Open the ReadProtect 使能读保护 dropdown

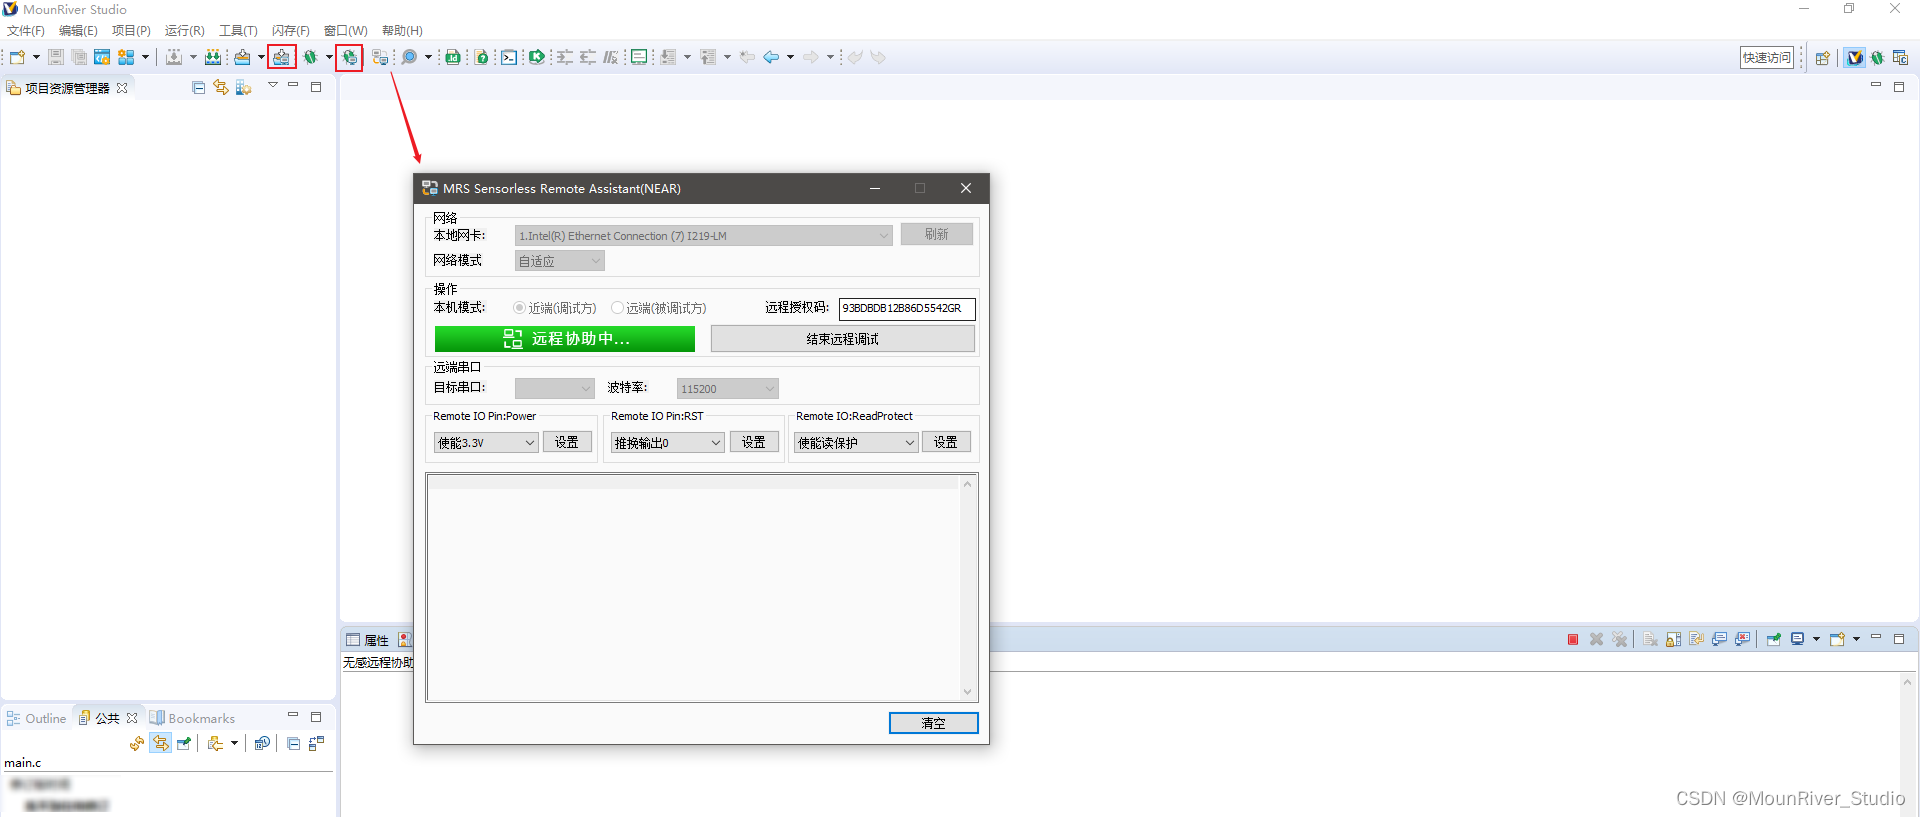856,442
